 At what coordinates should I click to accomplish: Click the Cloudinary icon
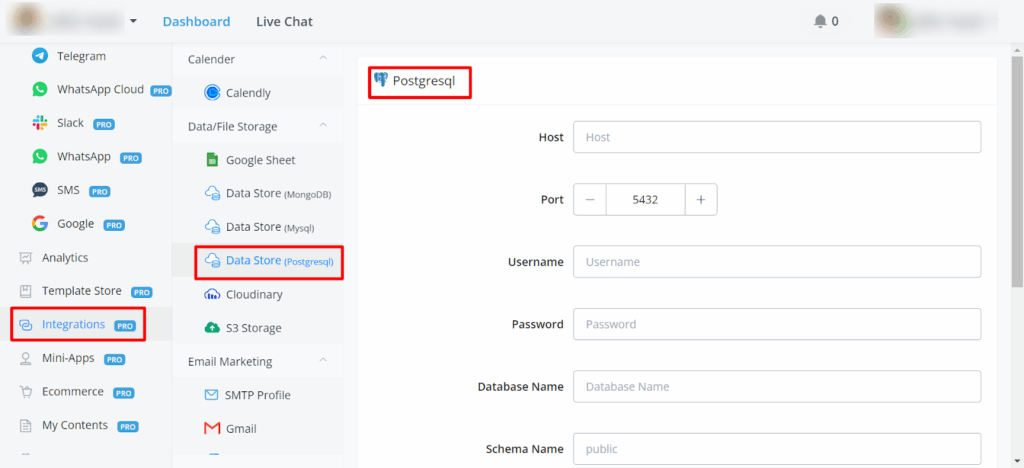[212, 294]
